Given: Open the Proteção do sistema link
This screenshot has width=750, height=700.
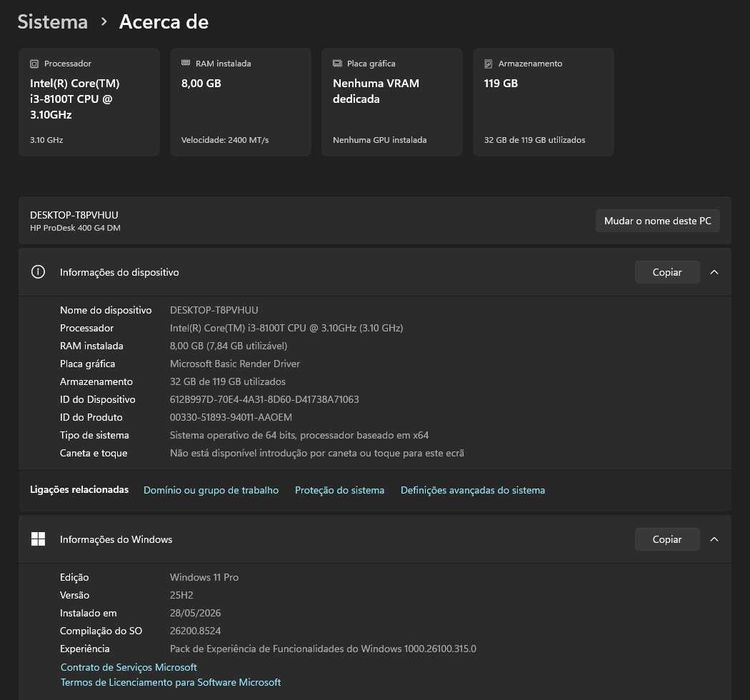Looking at the screenshot, I should 340,490.
